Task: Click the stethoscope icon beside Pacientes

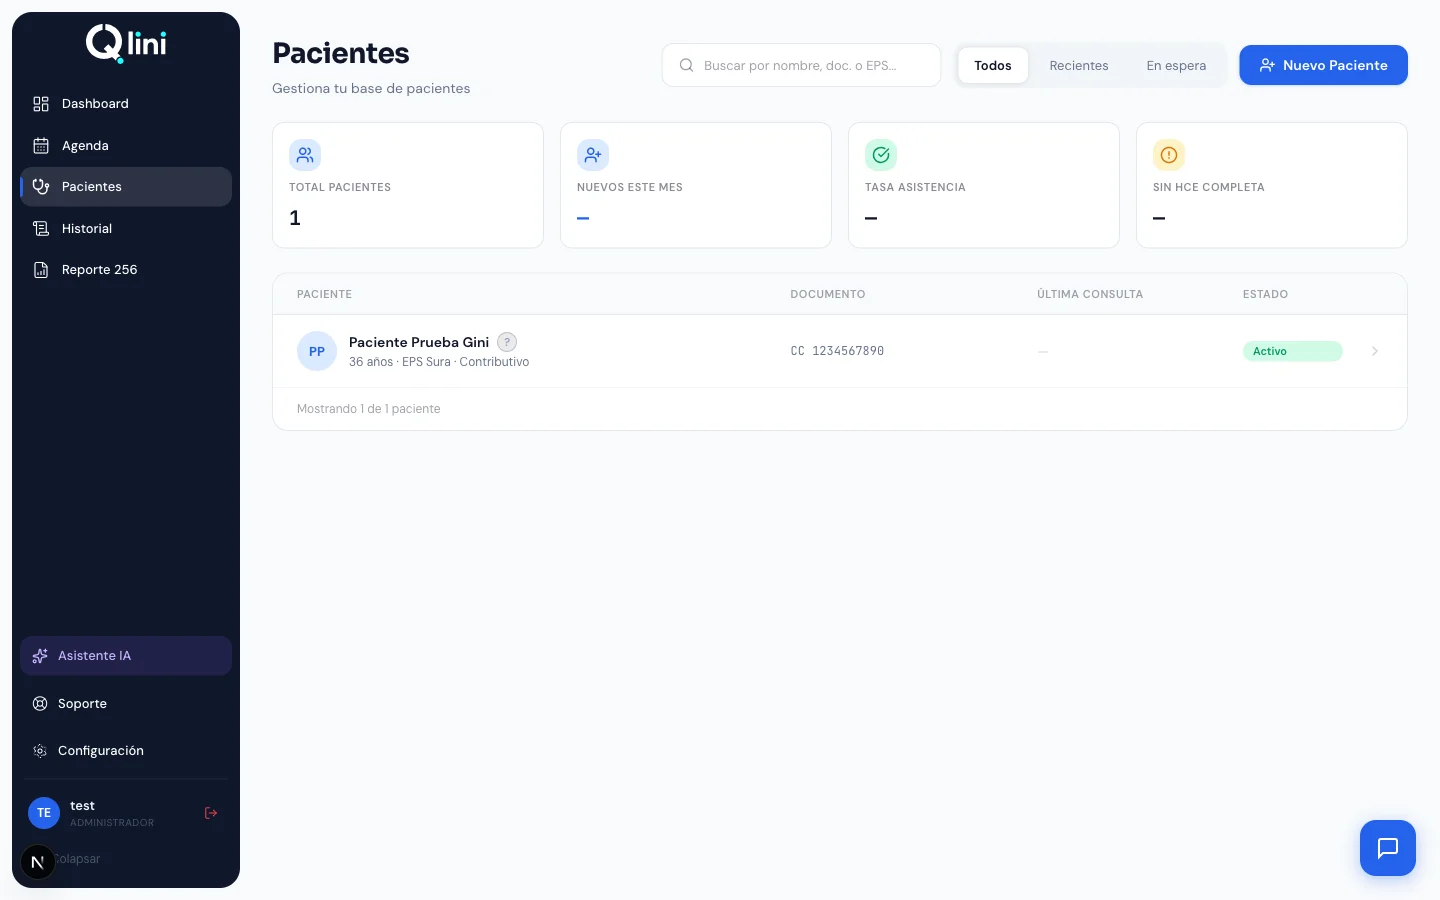Action: 41,187
